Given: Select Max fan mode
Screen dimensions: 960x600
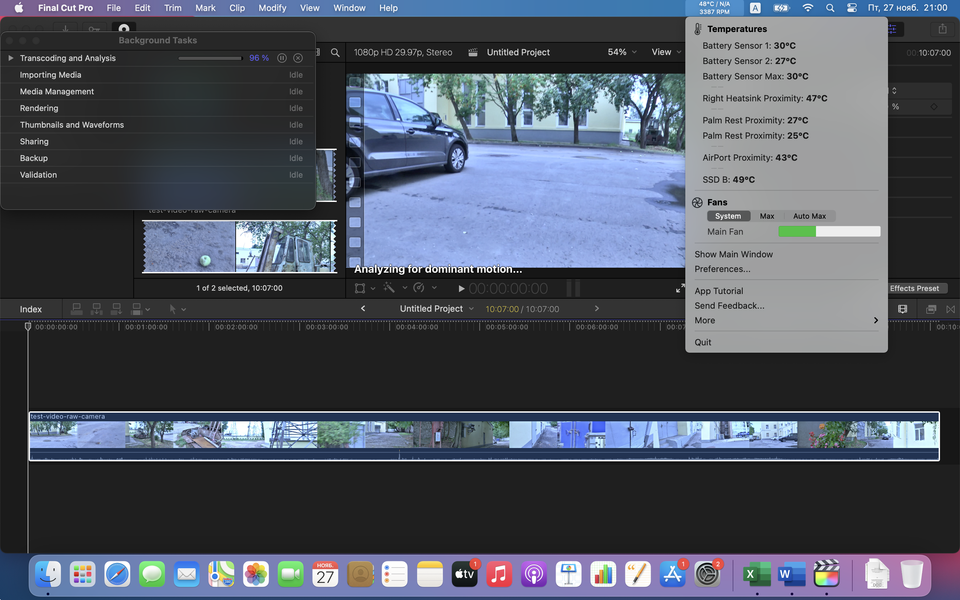Looking at the screenshot, I should (767, 216).
